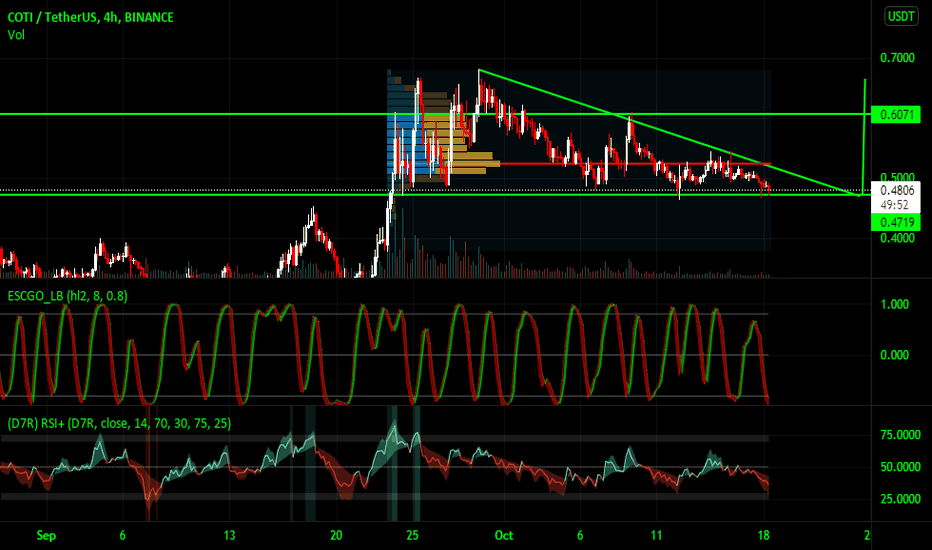The width and height of the screenshot is (932, 550).
Task: Click the Vol indicator label
Action: (16, 35)
